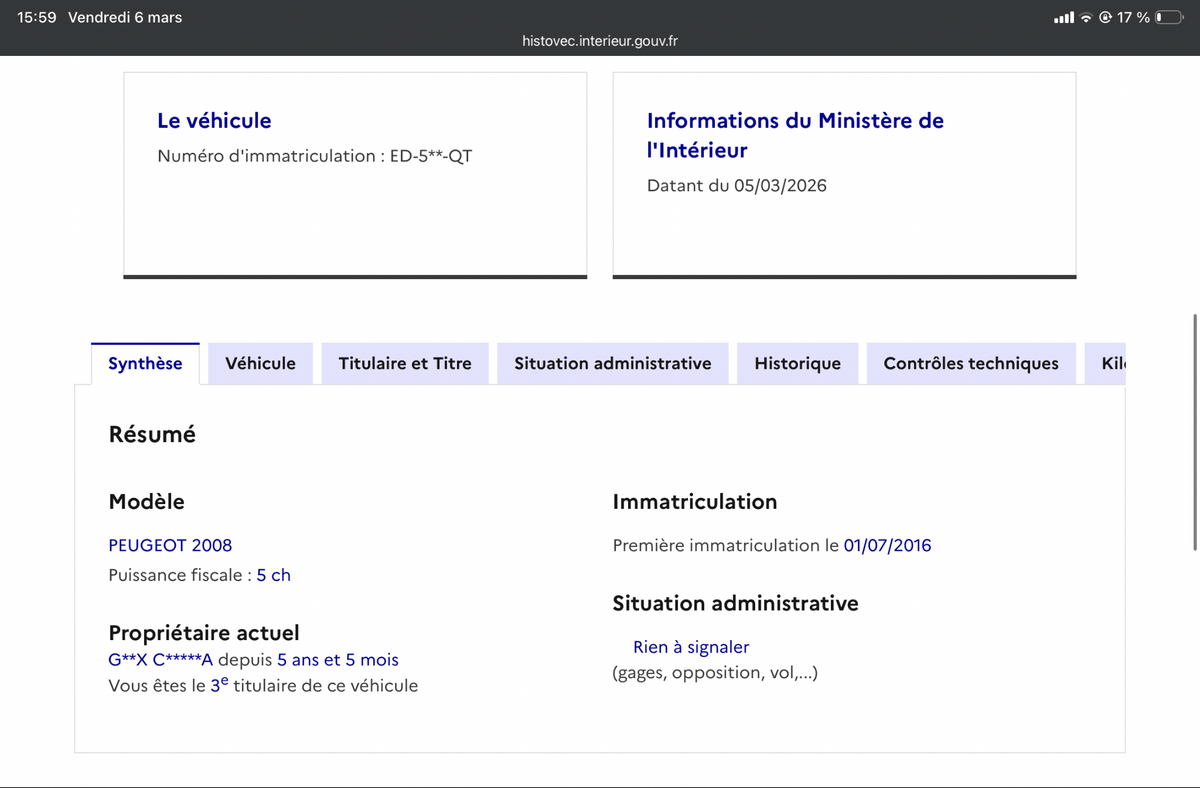Click the 'Le véhicule' card heading
The height and width of the screenshot is (788, 1200).
click(x=214, y=121)
